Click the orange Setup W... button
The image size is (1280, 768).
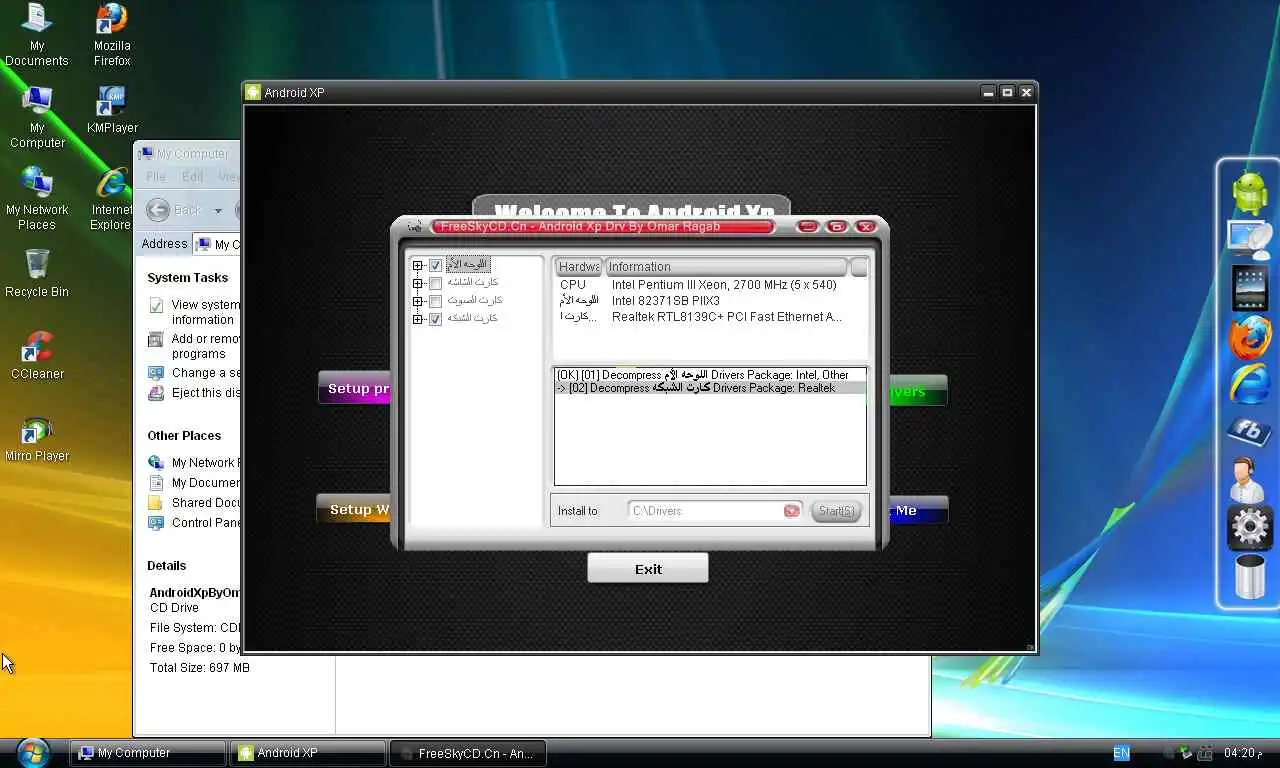pyautogui.click(x=355, y=510)
